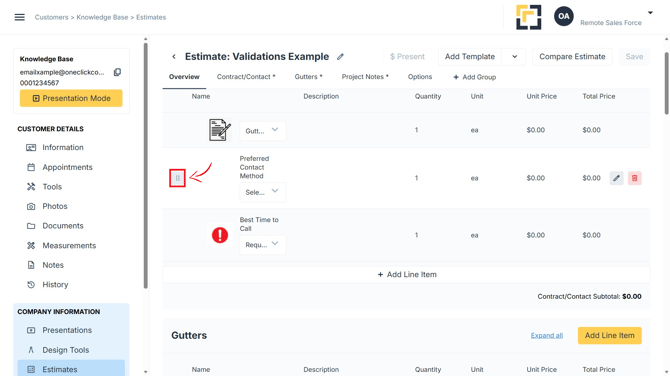Go back using the arrow left of Estimate title
The width and height of the screenshot is (670, 376).
point(174,56)
